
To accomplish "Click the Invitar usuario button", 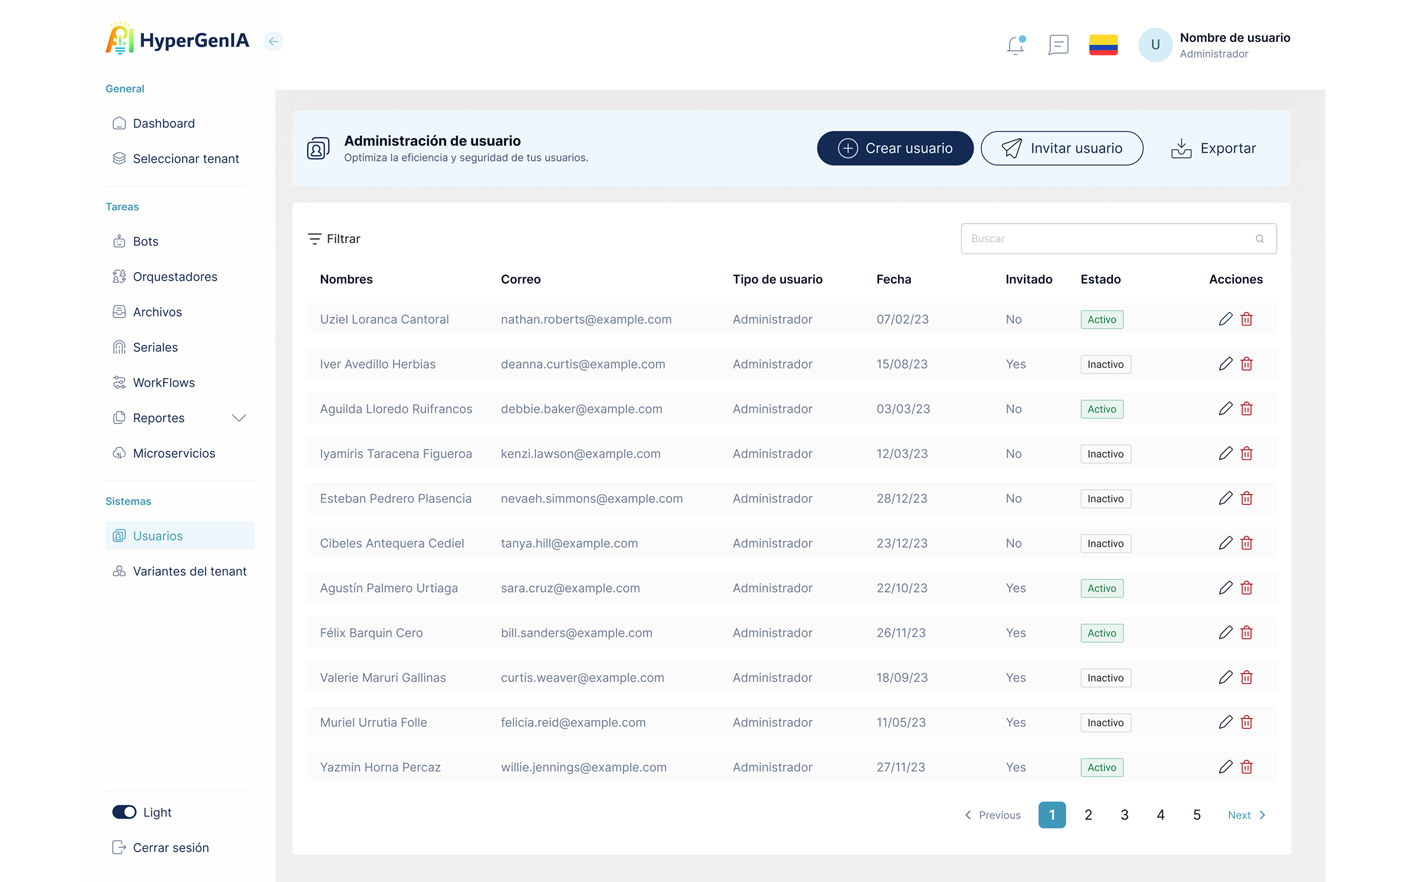I will 1062,148.
